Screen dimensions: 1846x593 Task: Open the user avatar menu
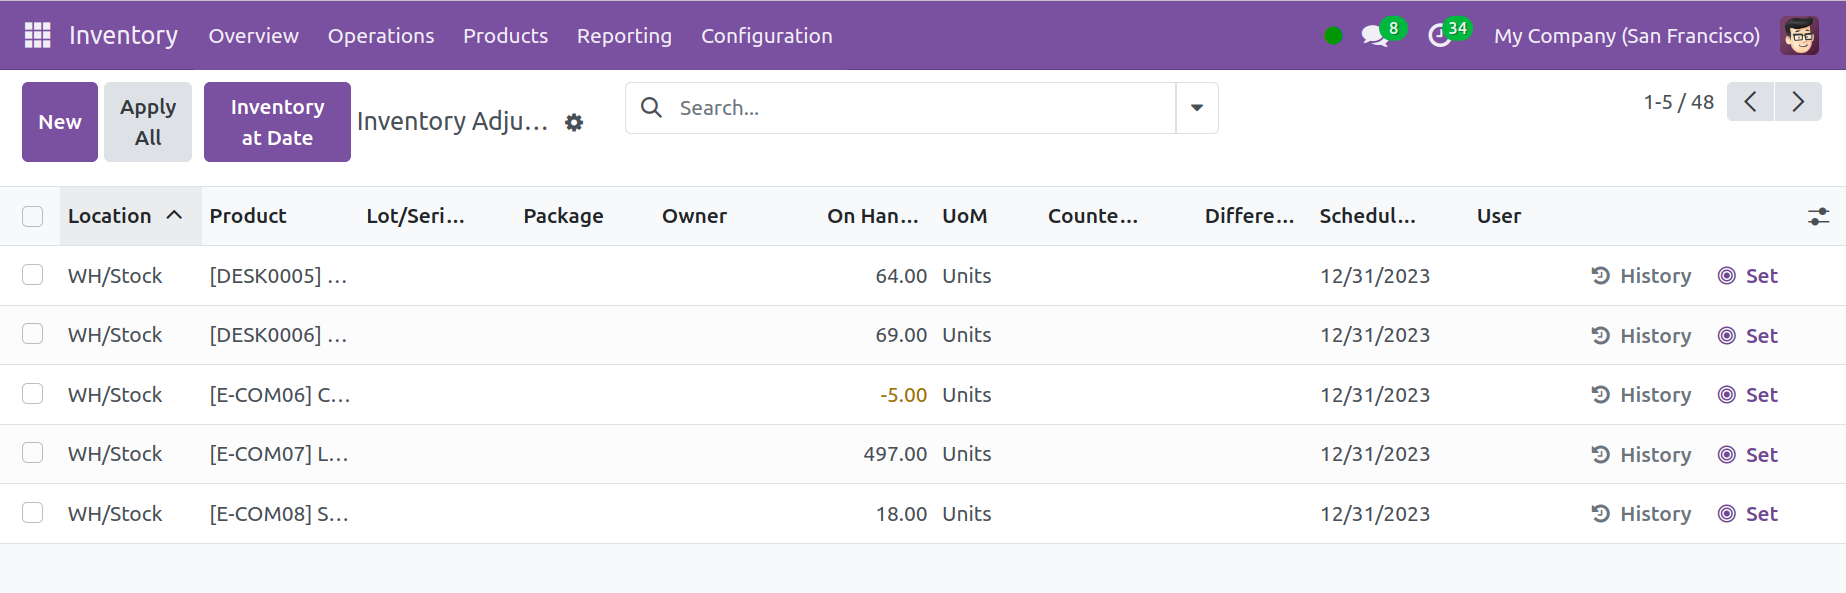coord(1799,36)
